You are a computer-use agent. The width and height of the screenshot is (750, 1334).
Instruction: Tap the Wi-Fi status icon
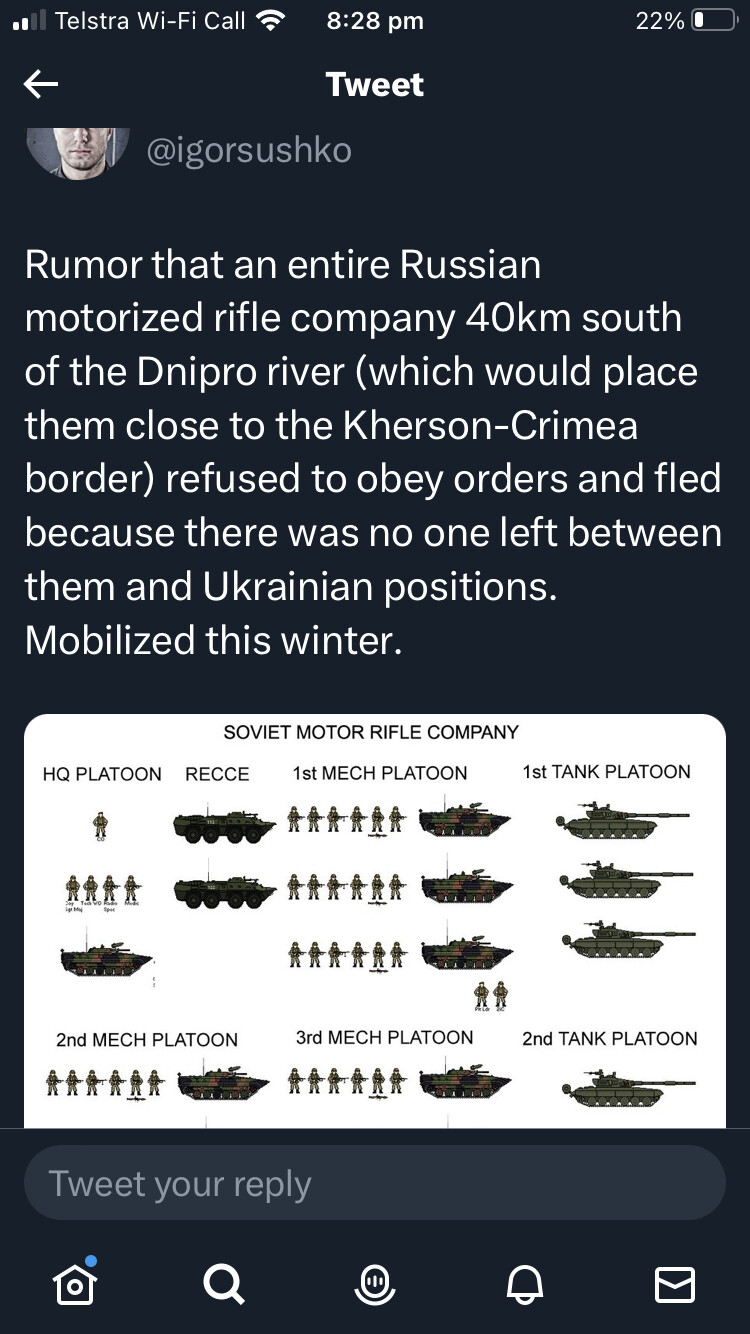tap(271, 20)
